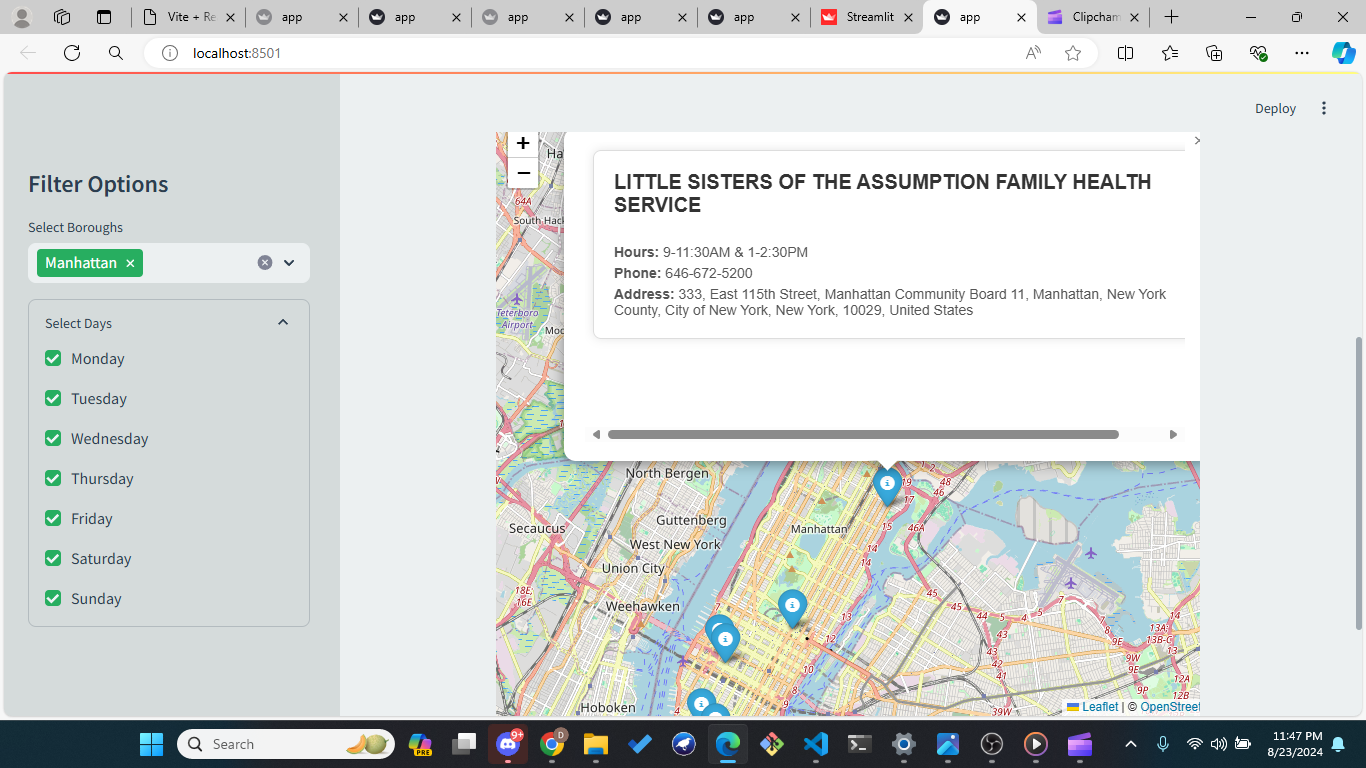Screen dimensions: 1366x768
Task: Open Browser essentials heart icon
Action: [1258, 53]
